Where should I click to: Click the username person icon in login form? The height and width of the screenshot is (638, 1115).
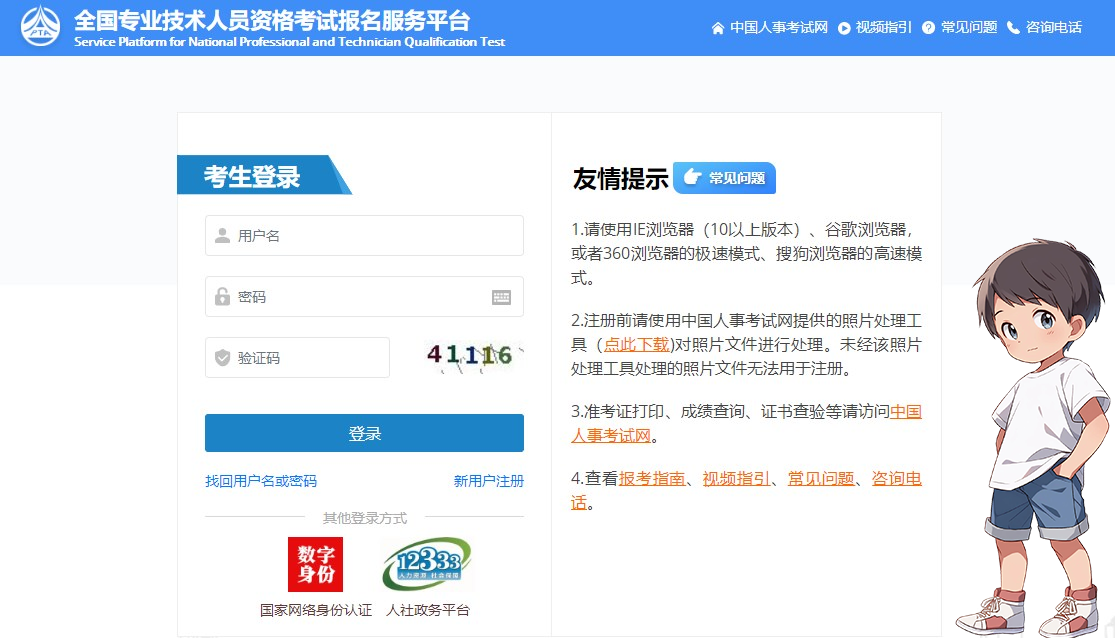click(x=222, y=235)
